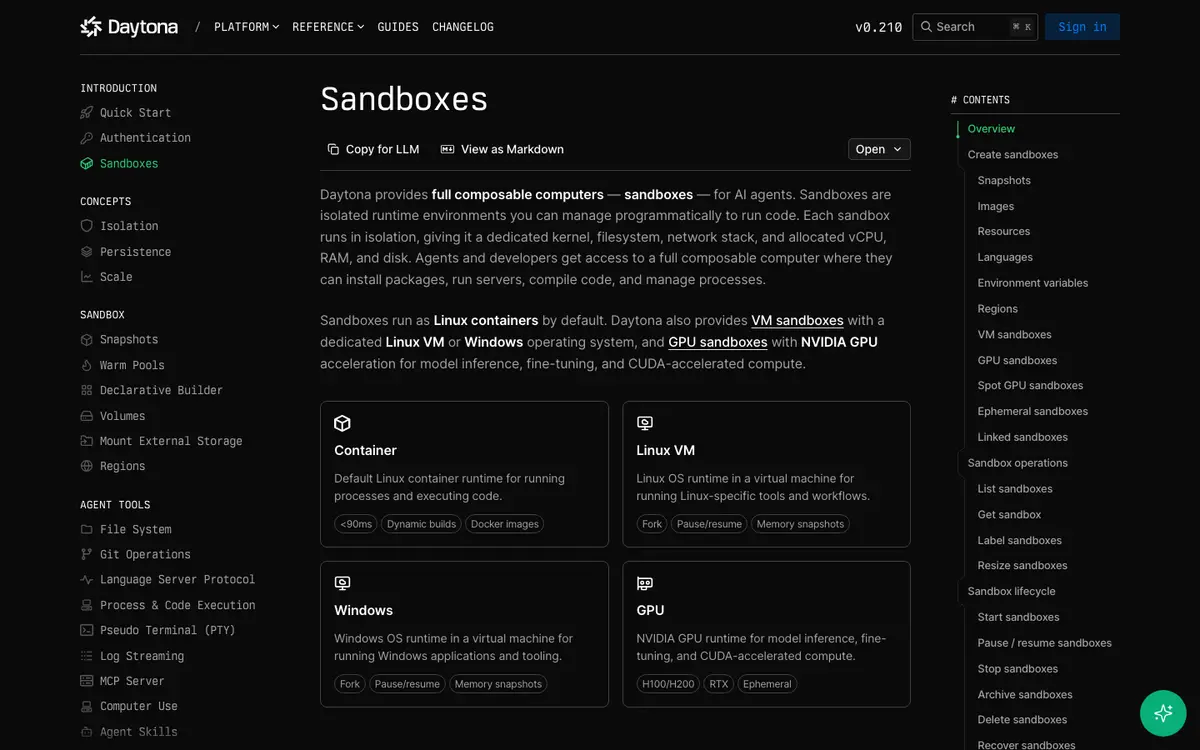Viewport: 1200px width, 750px height.
Task: Click the Declarative Builder icon
Action: [87, 390]
